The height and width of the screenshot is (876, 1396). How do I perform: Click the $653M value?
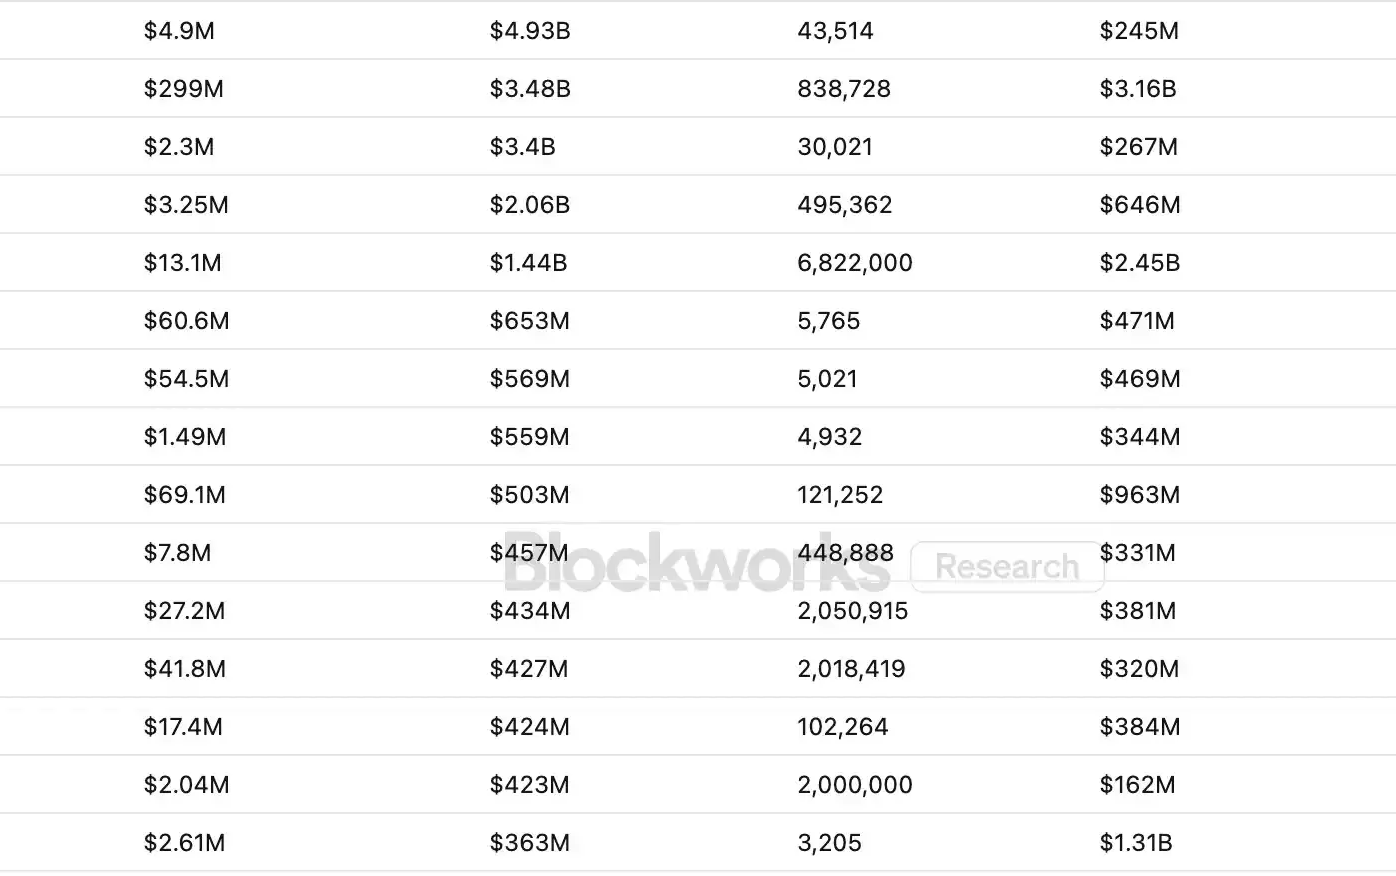pos(530,321)
